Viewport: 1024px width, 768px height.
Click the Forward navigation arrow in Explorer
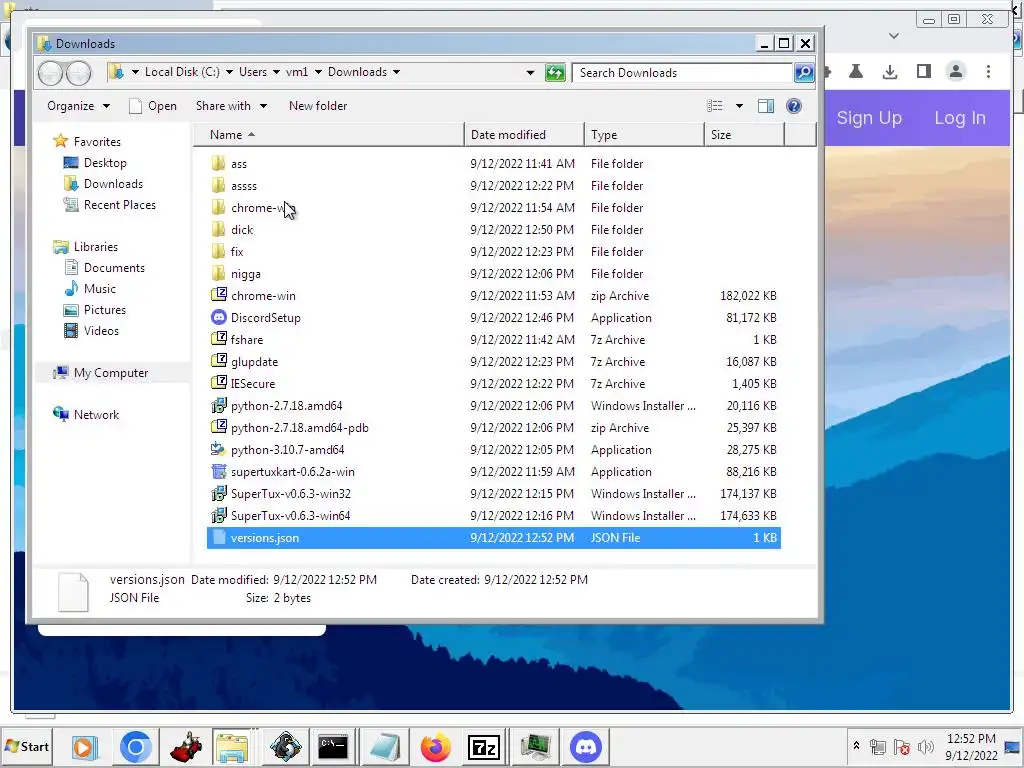pyautogui.click(x=78, y=72)
